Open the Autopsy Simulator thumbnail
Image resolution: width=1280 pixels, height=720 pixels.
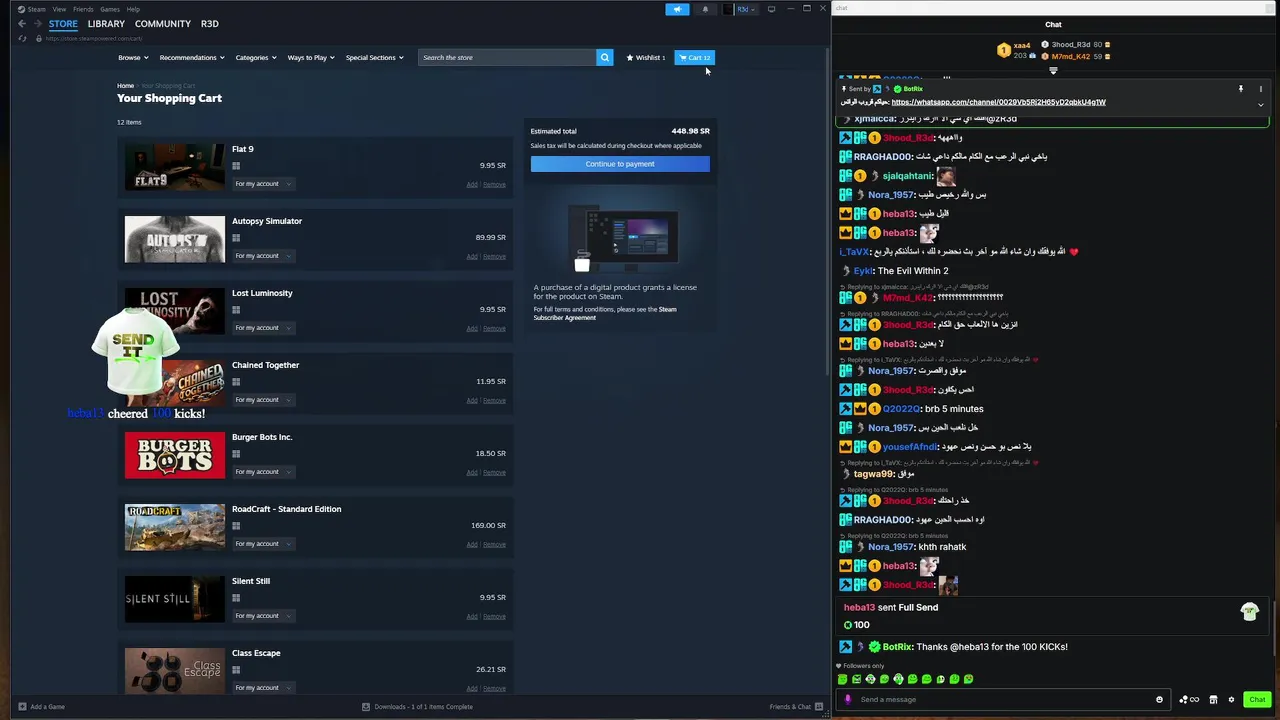[x=175, y=239]
